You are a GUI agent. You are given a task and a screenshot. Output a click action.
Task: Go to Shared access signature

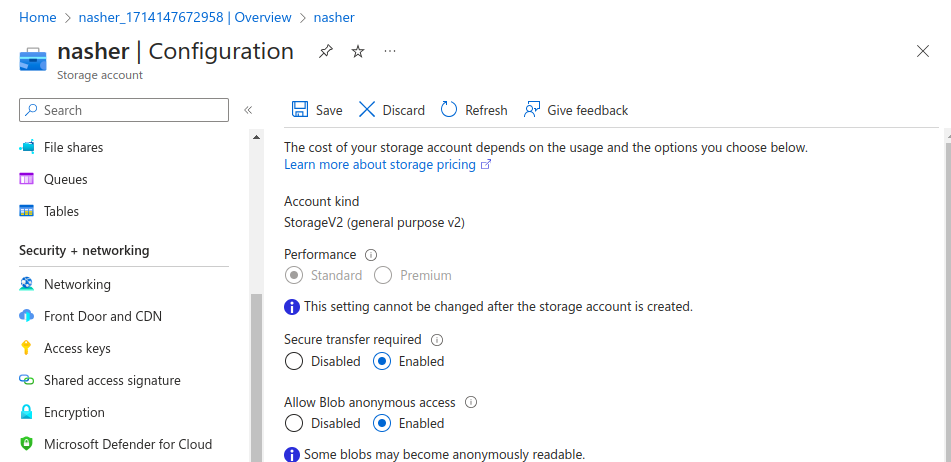point(112,380)
